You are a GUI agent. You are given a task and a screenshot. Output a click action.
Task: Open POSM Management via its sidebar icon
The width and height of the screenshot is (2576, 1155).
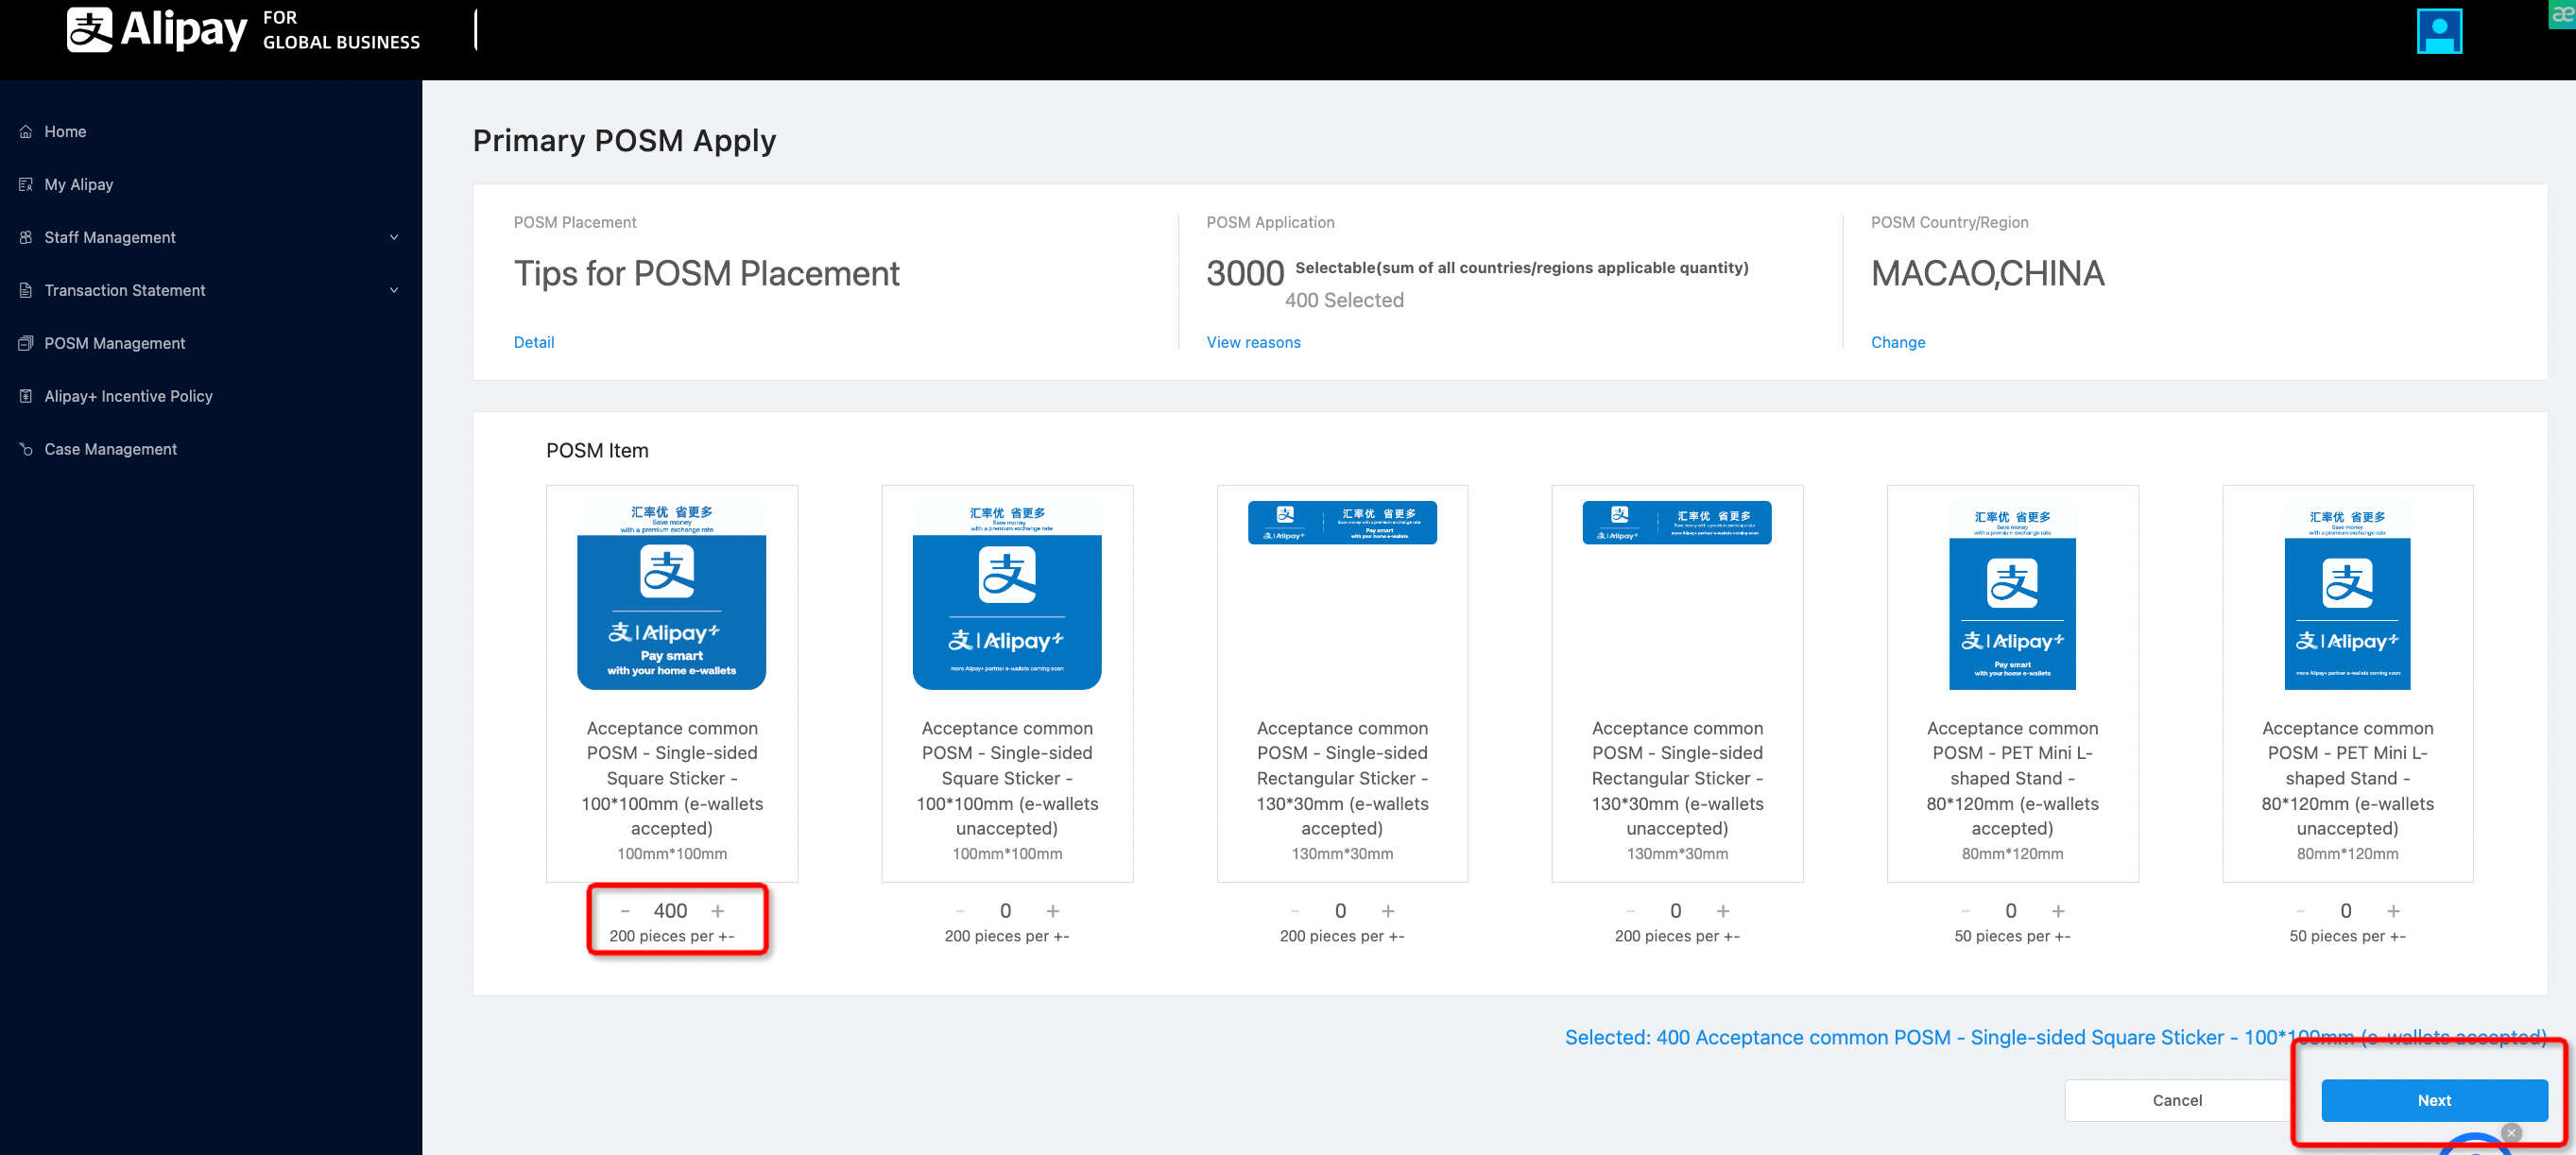tap(25, 343)
